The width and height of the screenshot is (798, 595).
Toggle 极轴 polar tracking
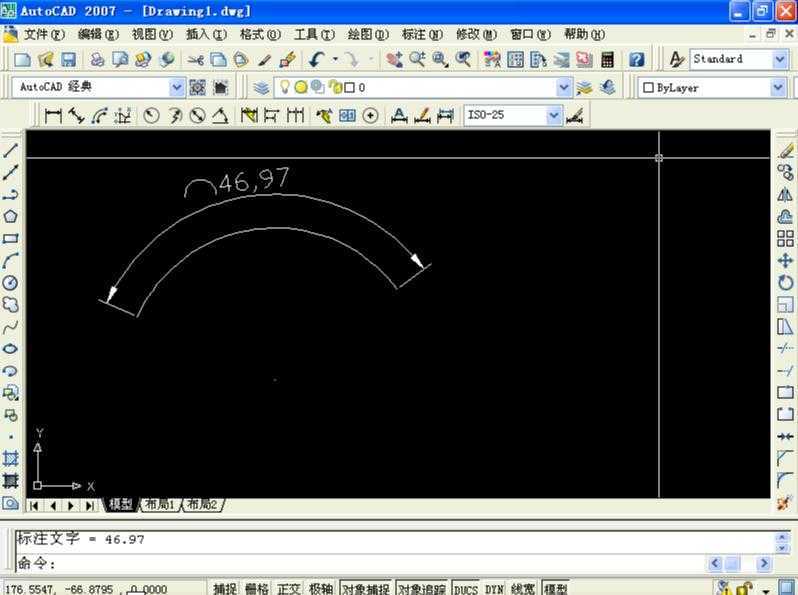(x=321, y=589)
